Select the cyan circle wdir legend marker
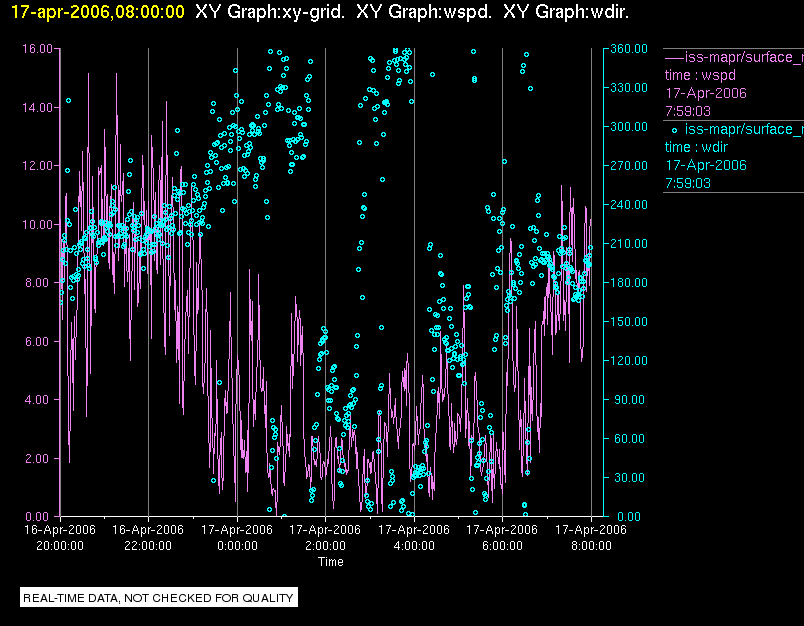 [674, 130]
